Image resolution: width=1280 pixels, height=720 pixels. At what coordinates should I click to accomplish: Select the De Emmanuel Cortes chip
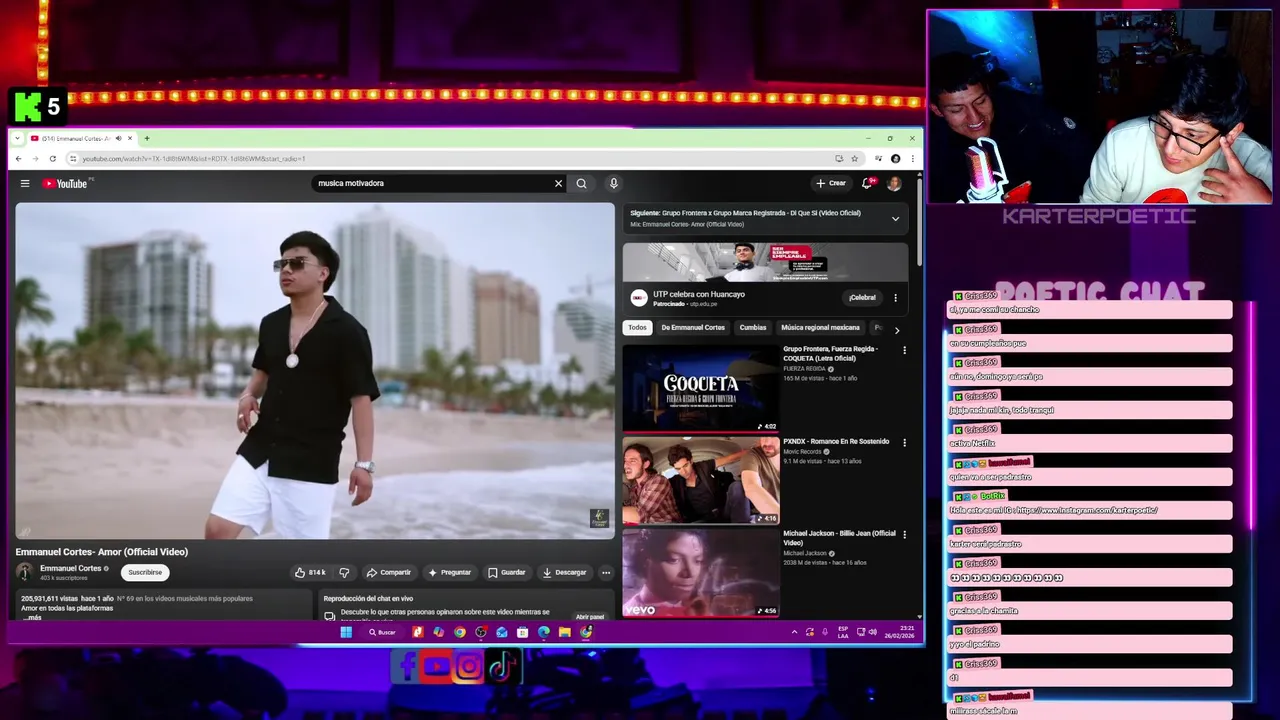pyautogui.click(x=693, y=328)
